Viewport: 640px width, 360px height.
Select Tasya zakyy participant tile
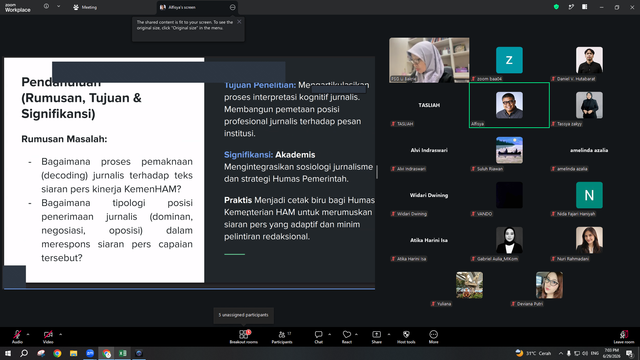coord(589,105)
